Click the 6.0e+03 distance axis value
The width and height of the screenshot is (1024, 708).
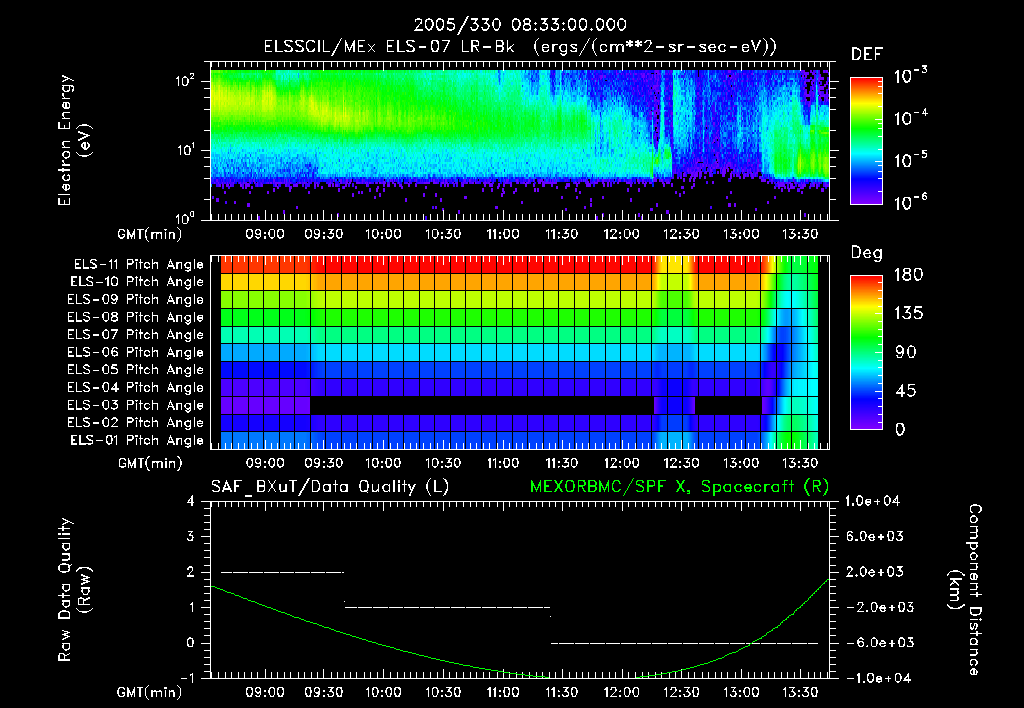point(874,536)
